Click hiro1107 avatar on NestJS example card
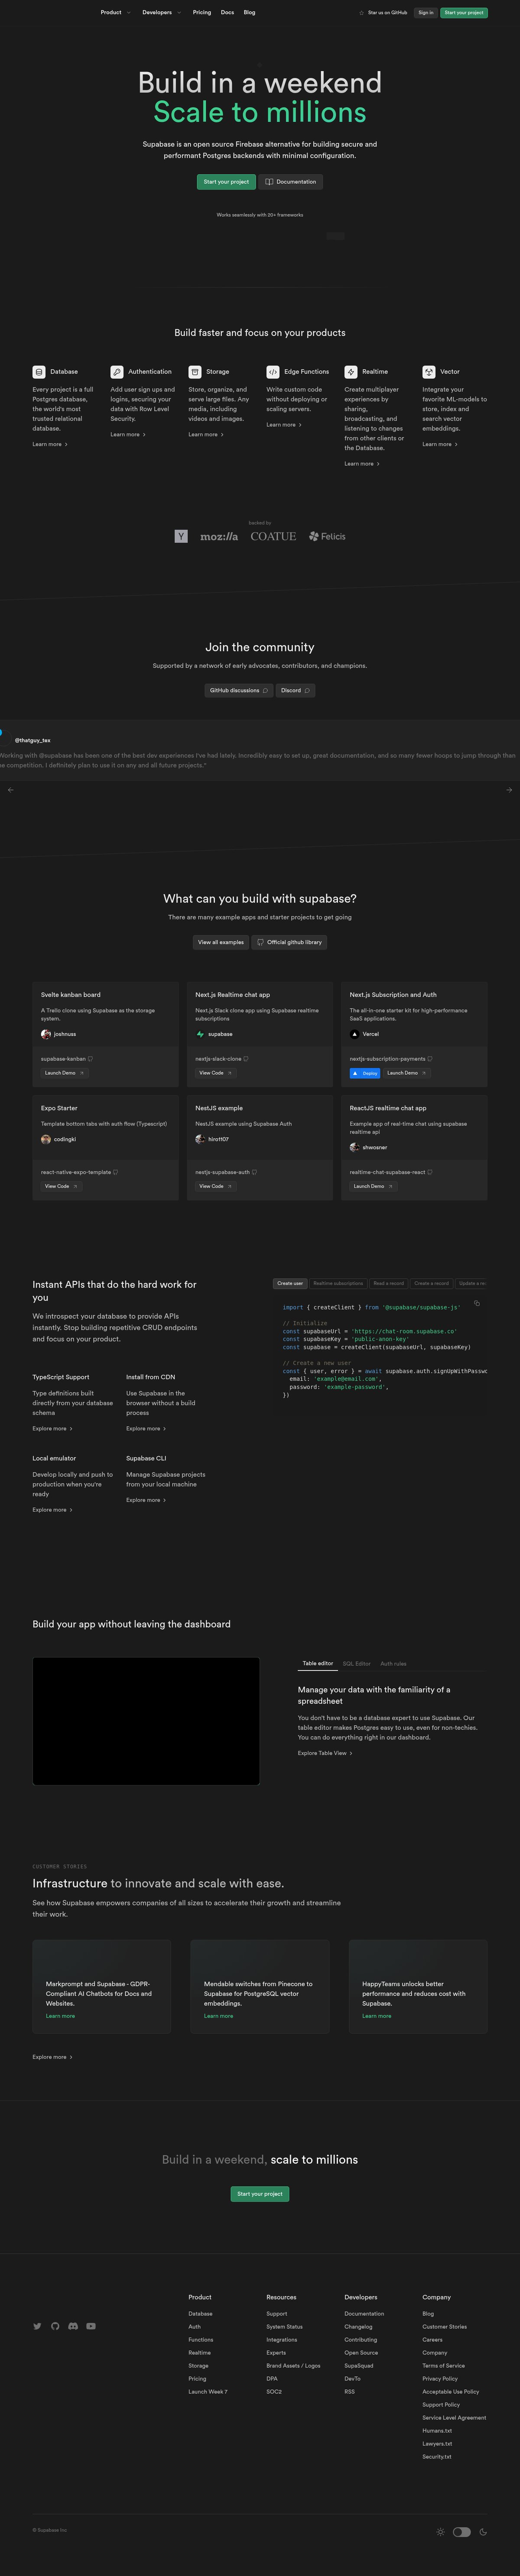 coord(200,1139)
